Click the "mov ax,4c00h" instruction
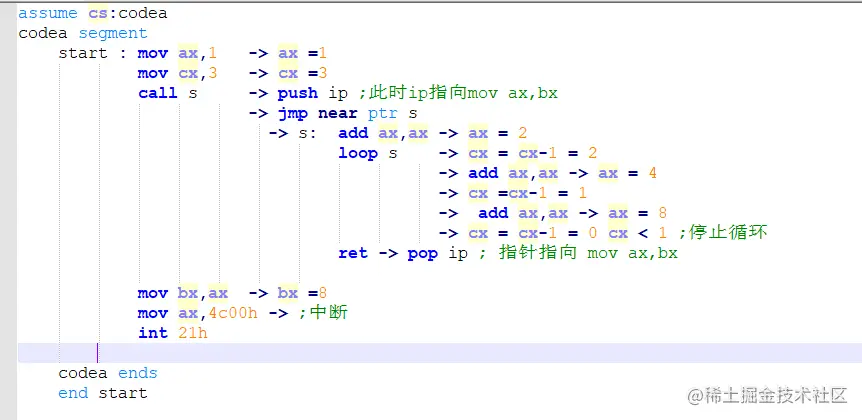The height and width of the screenshot is (420, 862). coord(197,313)
